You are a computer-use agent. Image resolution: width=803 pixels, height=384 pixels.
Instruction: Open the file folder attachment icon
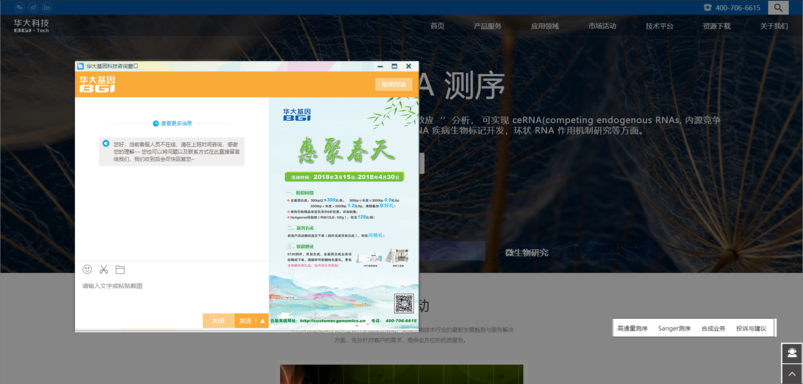[x=120, y=269]
